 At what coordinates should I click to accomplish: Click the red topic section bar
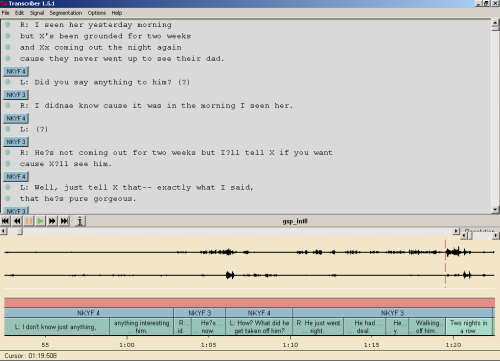click(249, 303)
